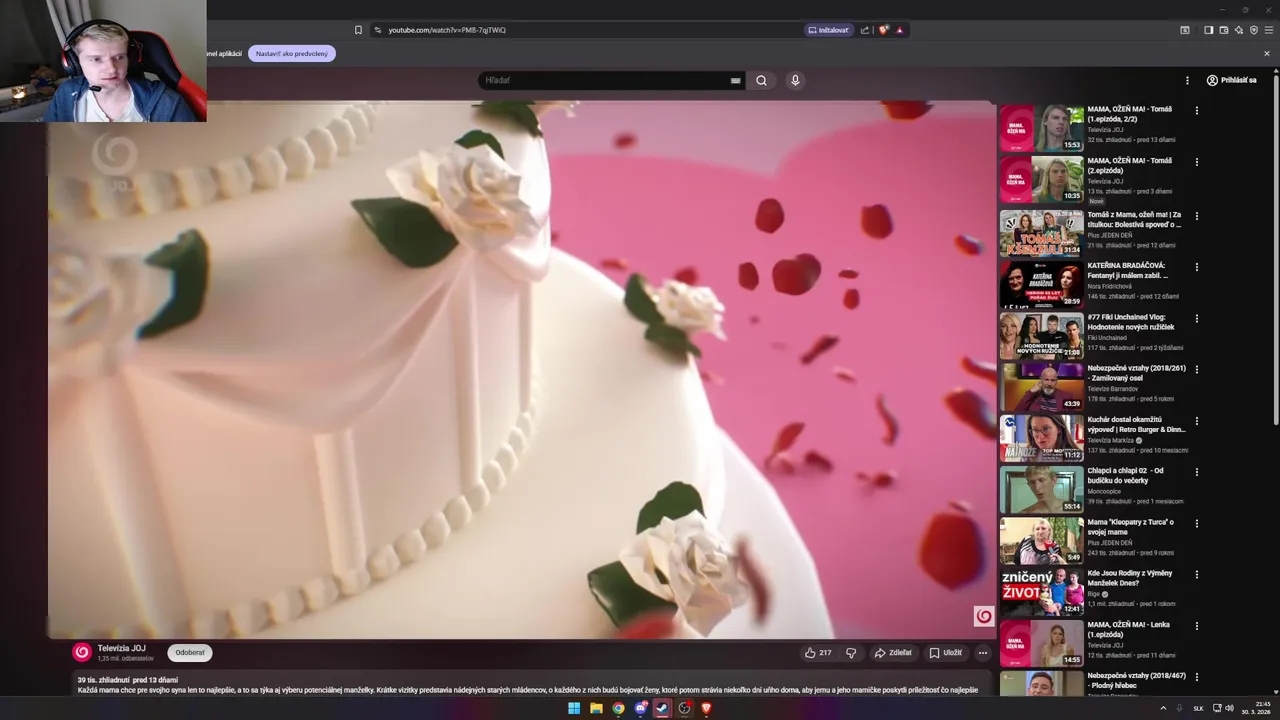Open options menu for Chlapci a chlapi 02

[1197, 472]
